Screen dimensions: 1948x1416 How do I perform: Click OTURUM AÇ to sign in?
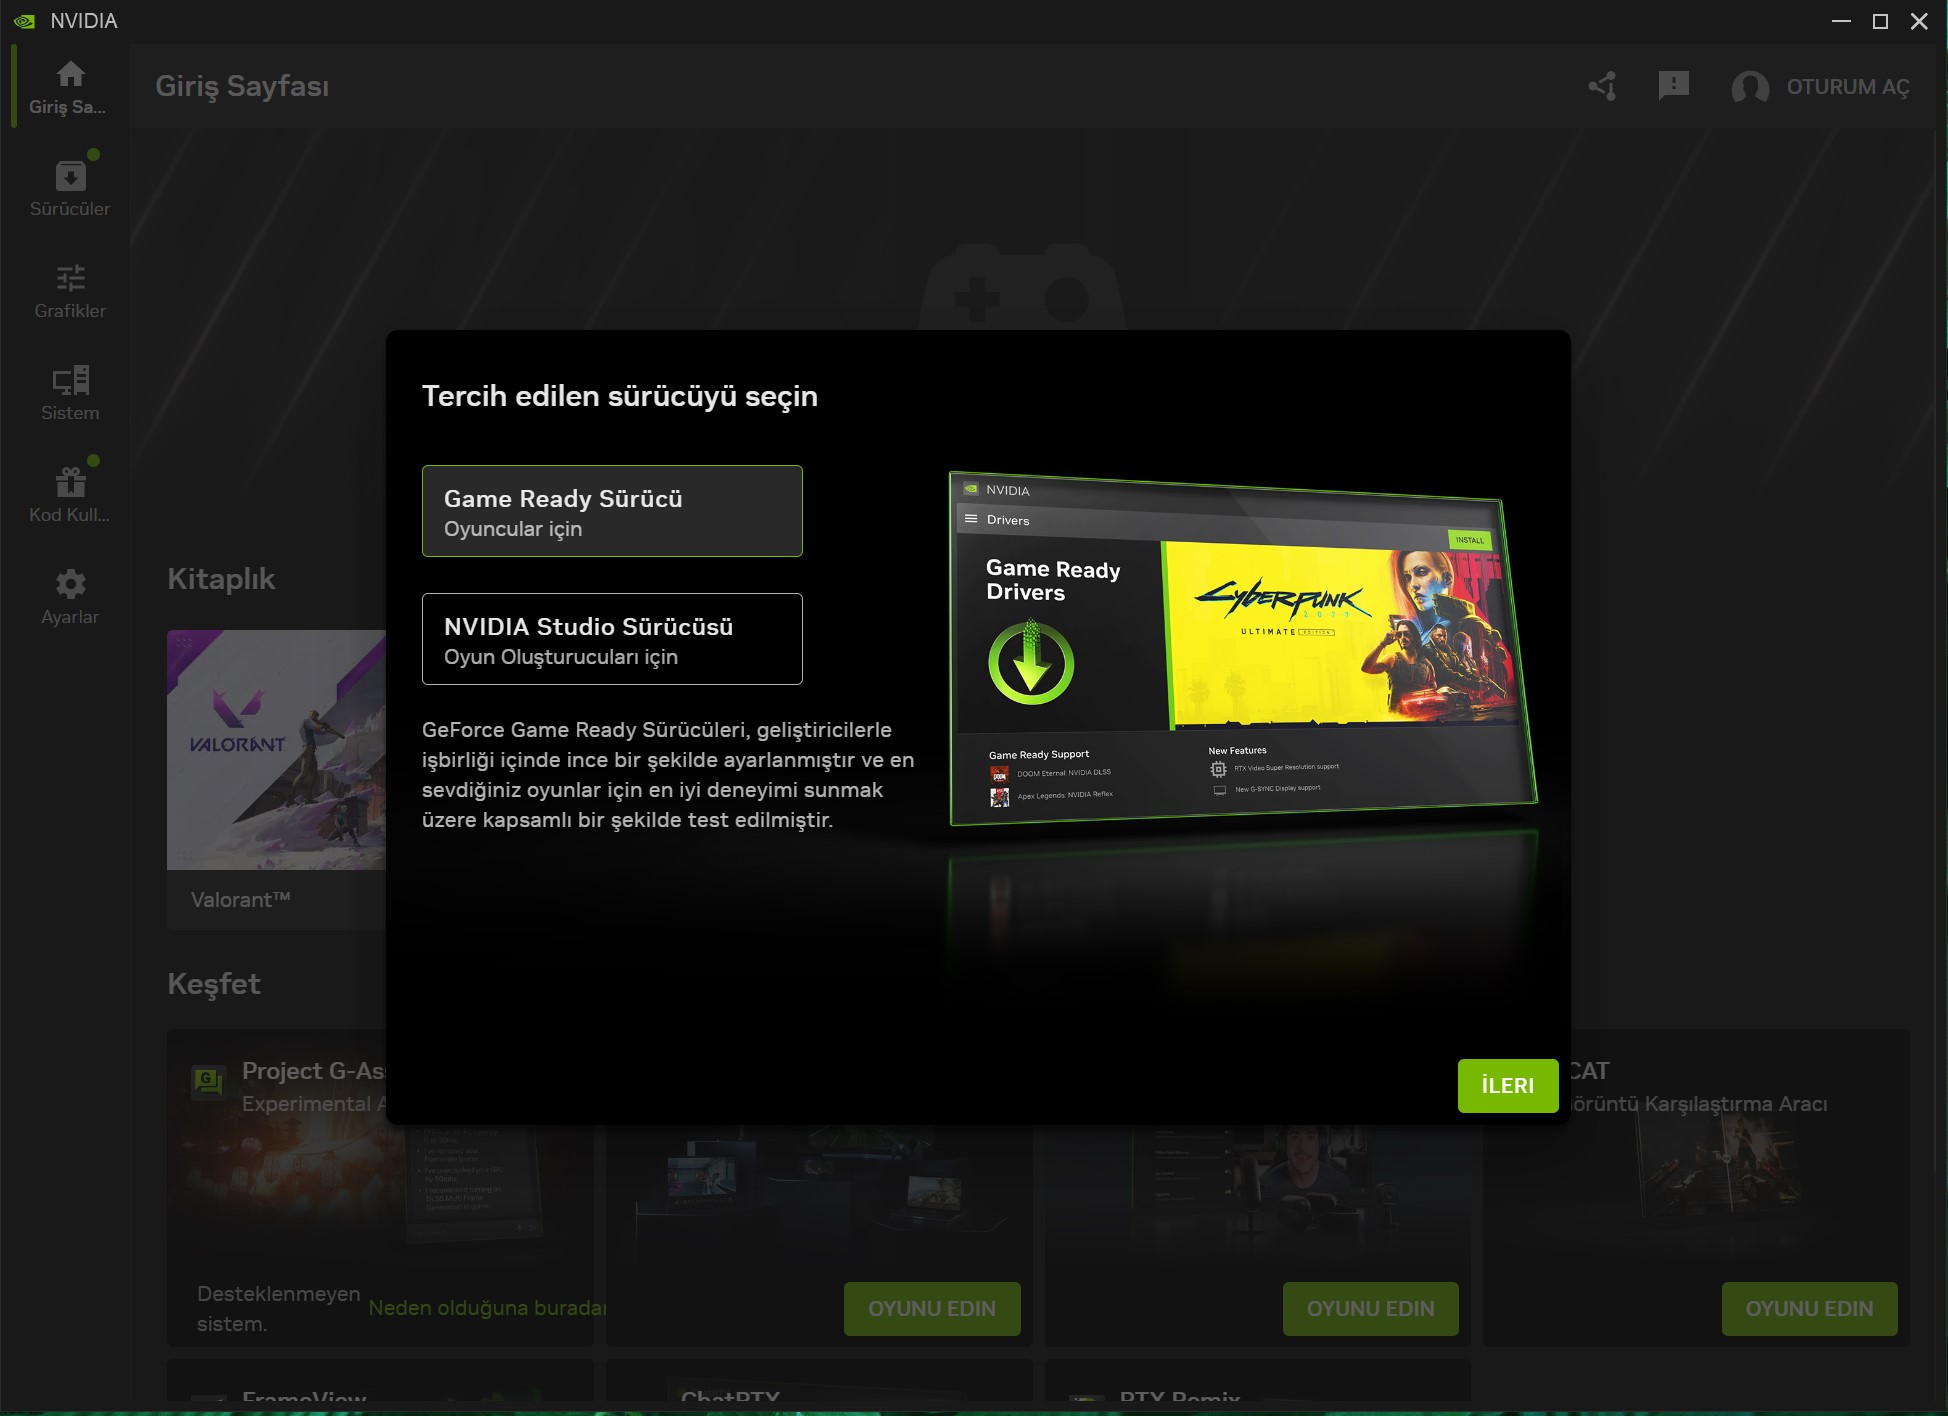[1846, 88]
